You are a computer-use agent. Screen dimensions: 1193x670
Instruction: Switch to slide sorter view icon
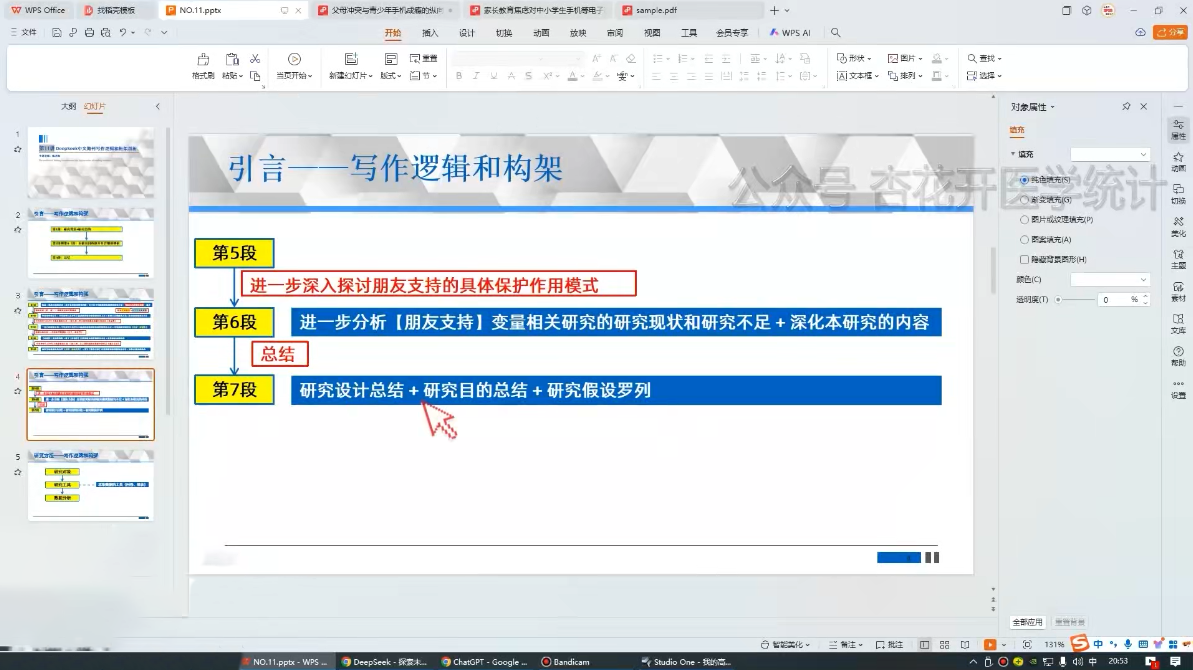pyautogui.click(x=944, y=645)
